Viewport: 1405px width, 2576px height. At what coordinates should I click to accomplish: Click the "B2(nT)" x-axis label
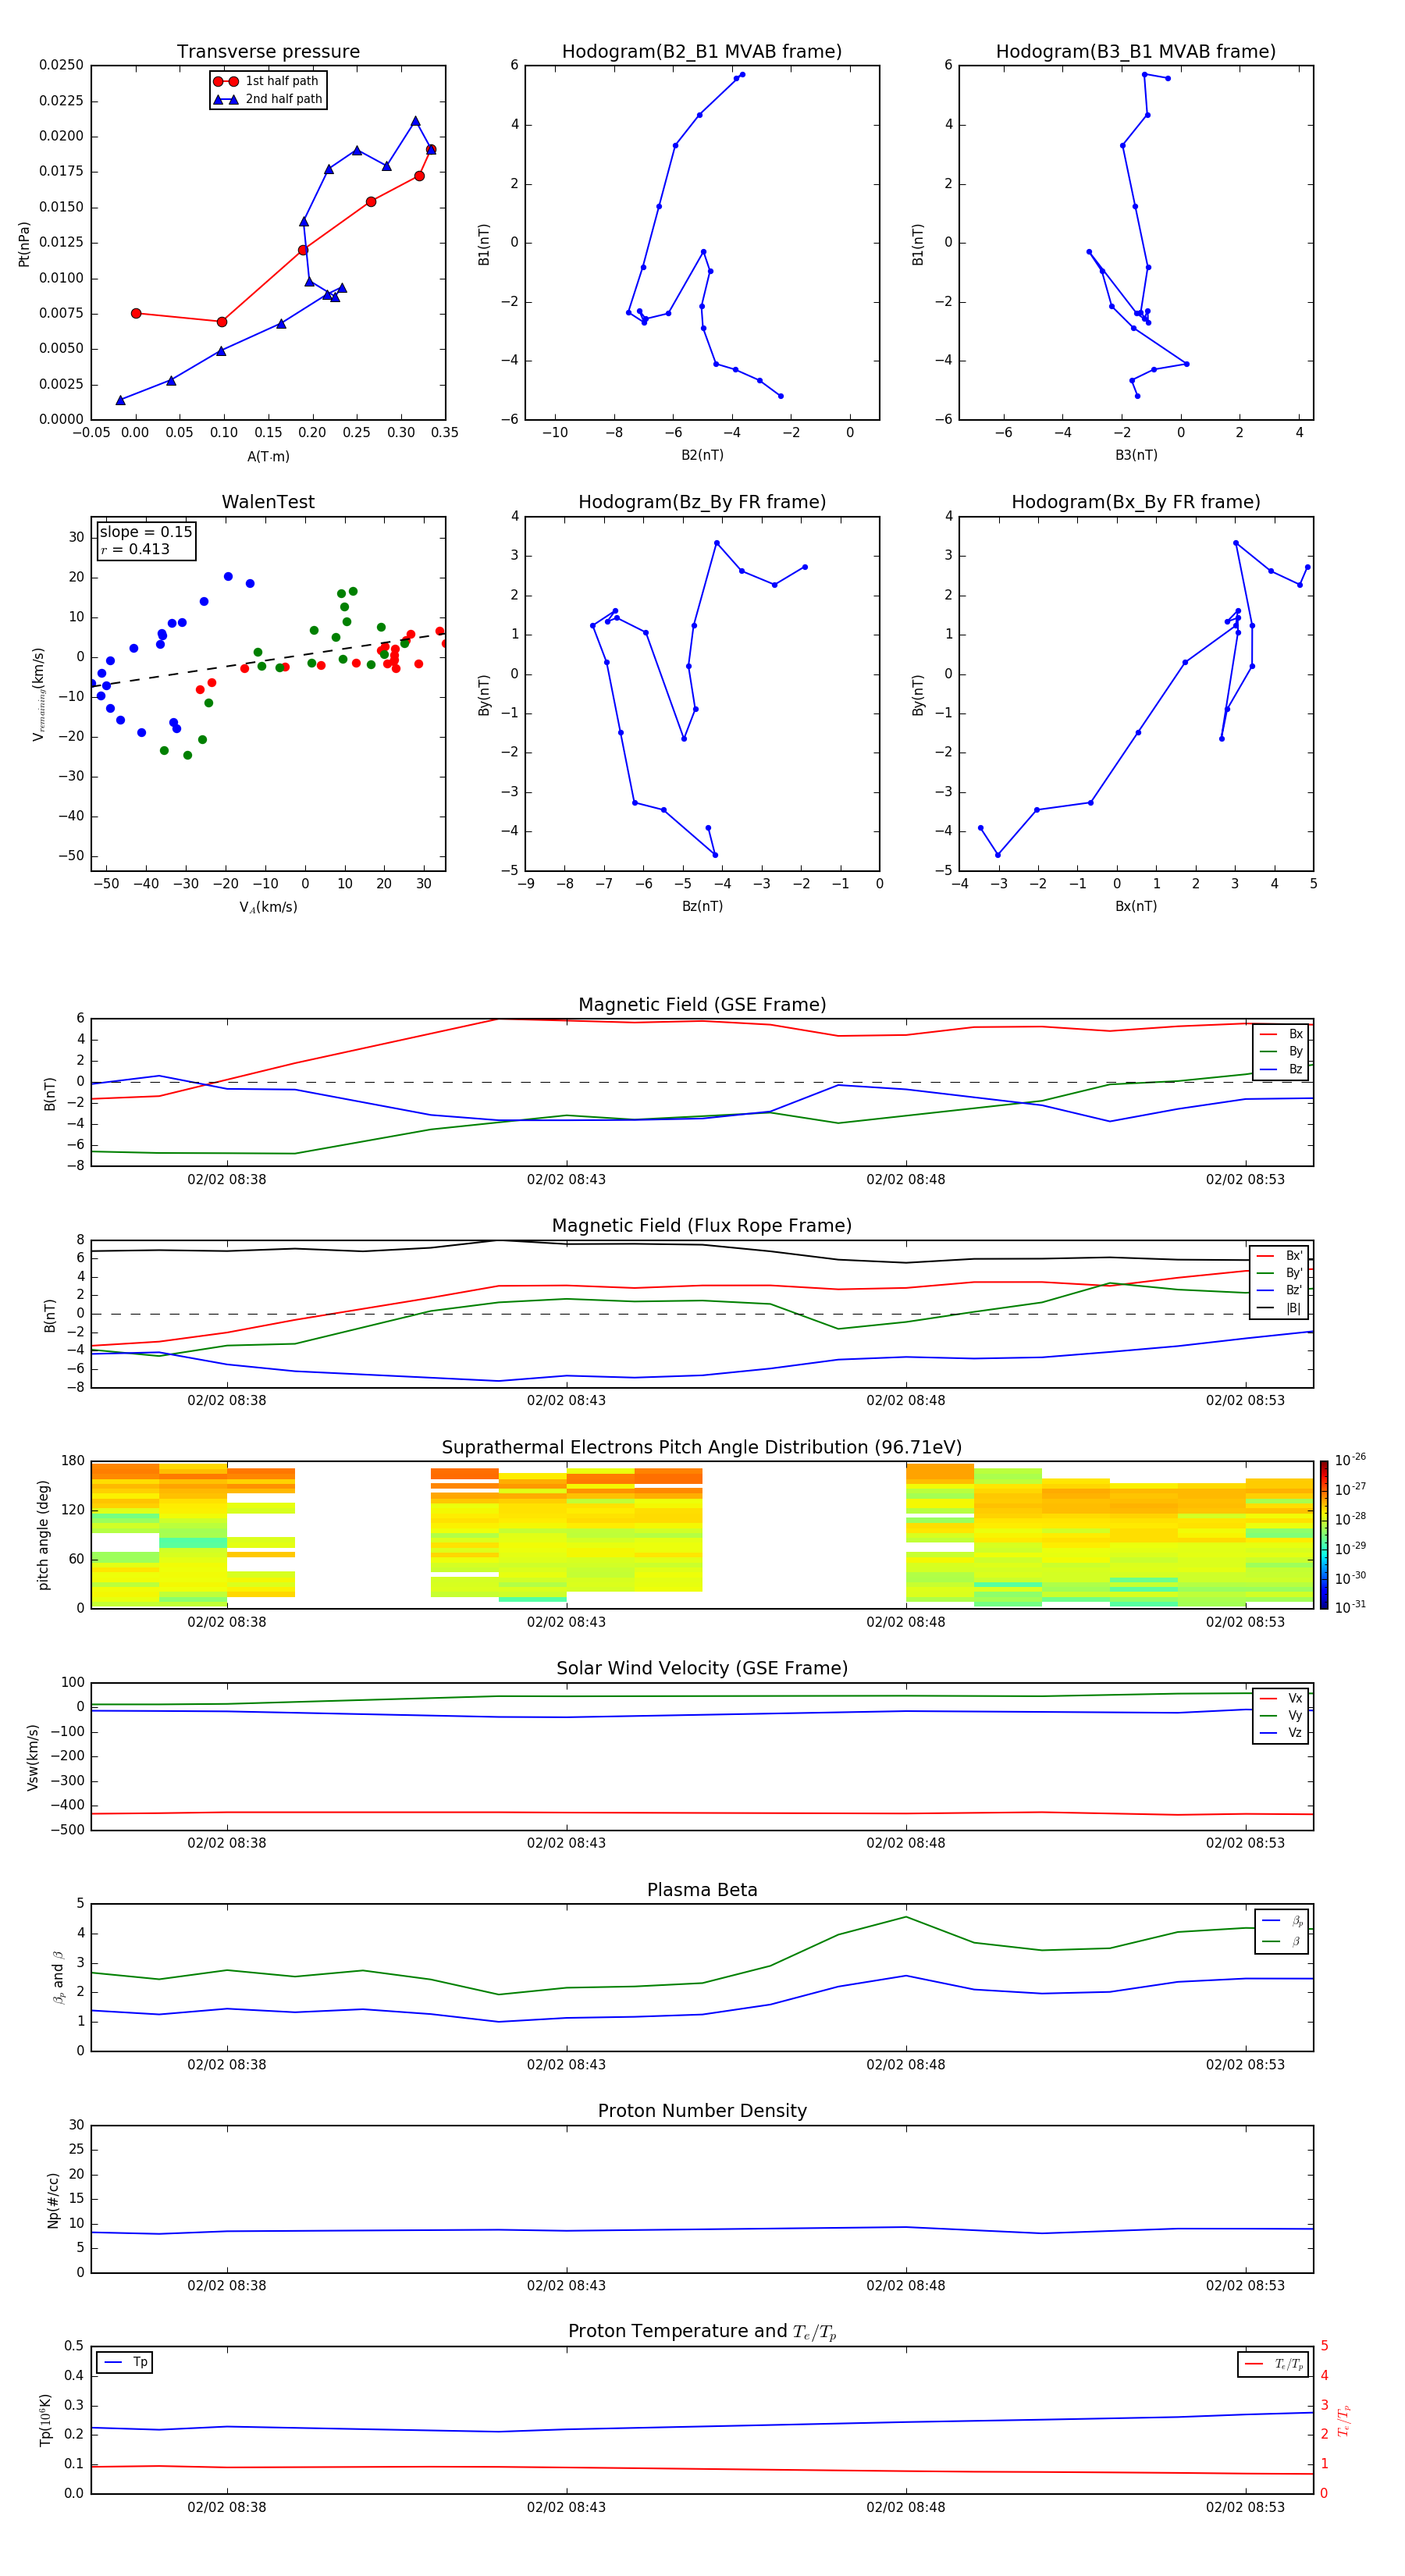pyautogui.click(x=702, y=456)
